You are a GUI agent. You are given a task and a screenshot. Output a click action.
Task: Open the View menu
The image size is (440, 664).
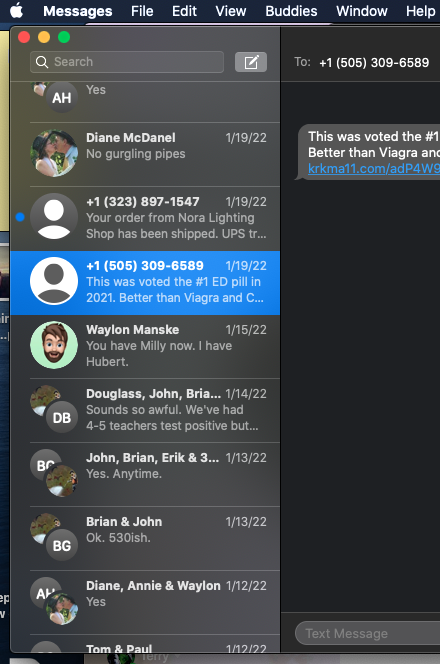pyautogui.click(x=231, y=11)
